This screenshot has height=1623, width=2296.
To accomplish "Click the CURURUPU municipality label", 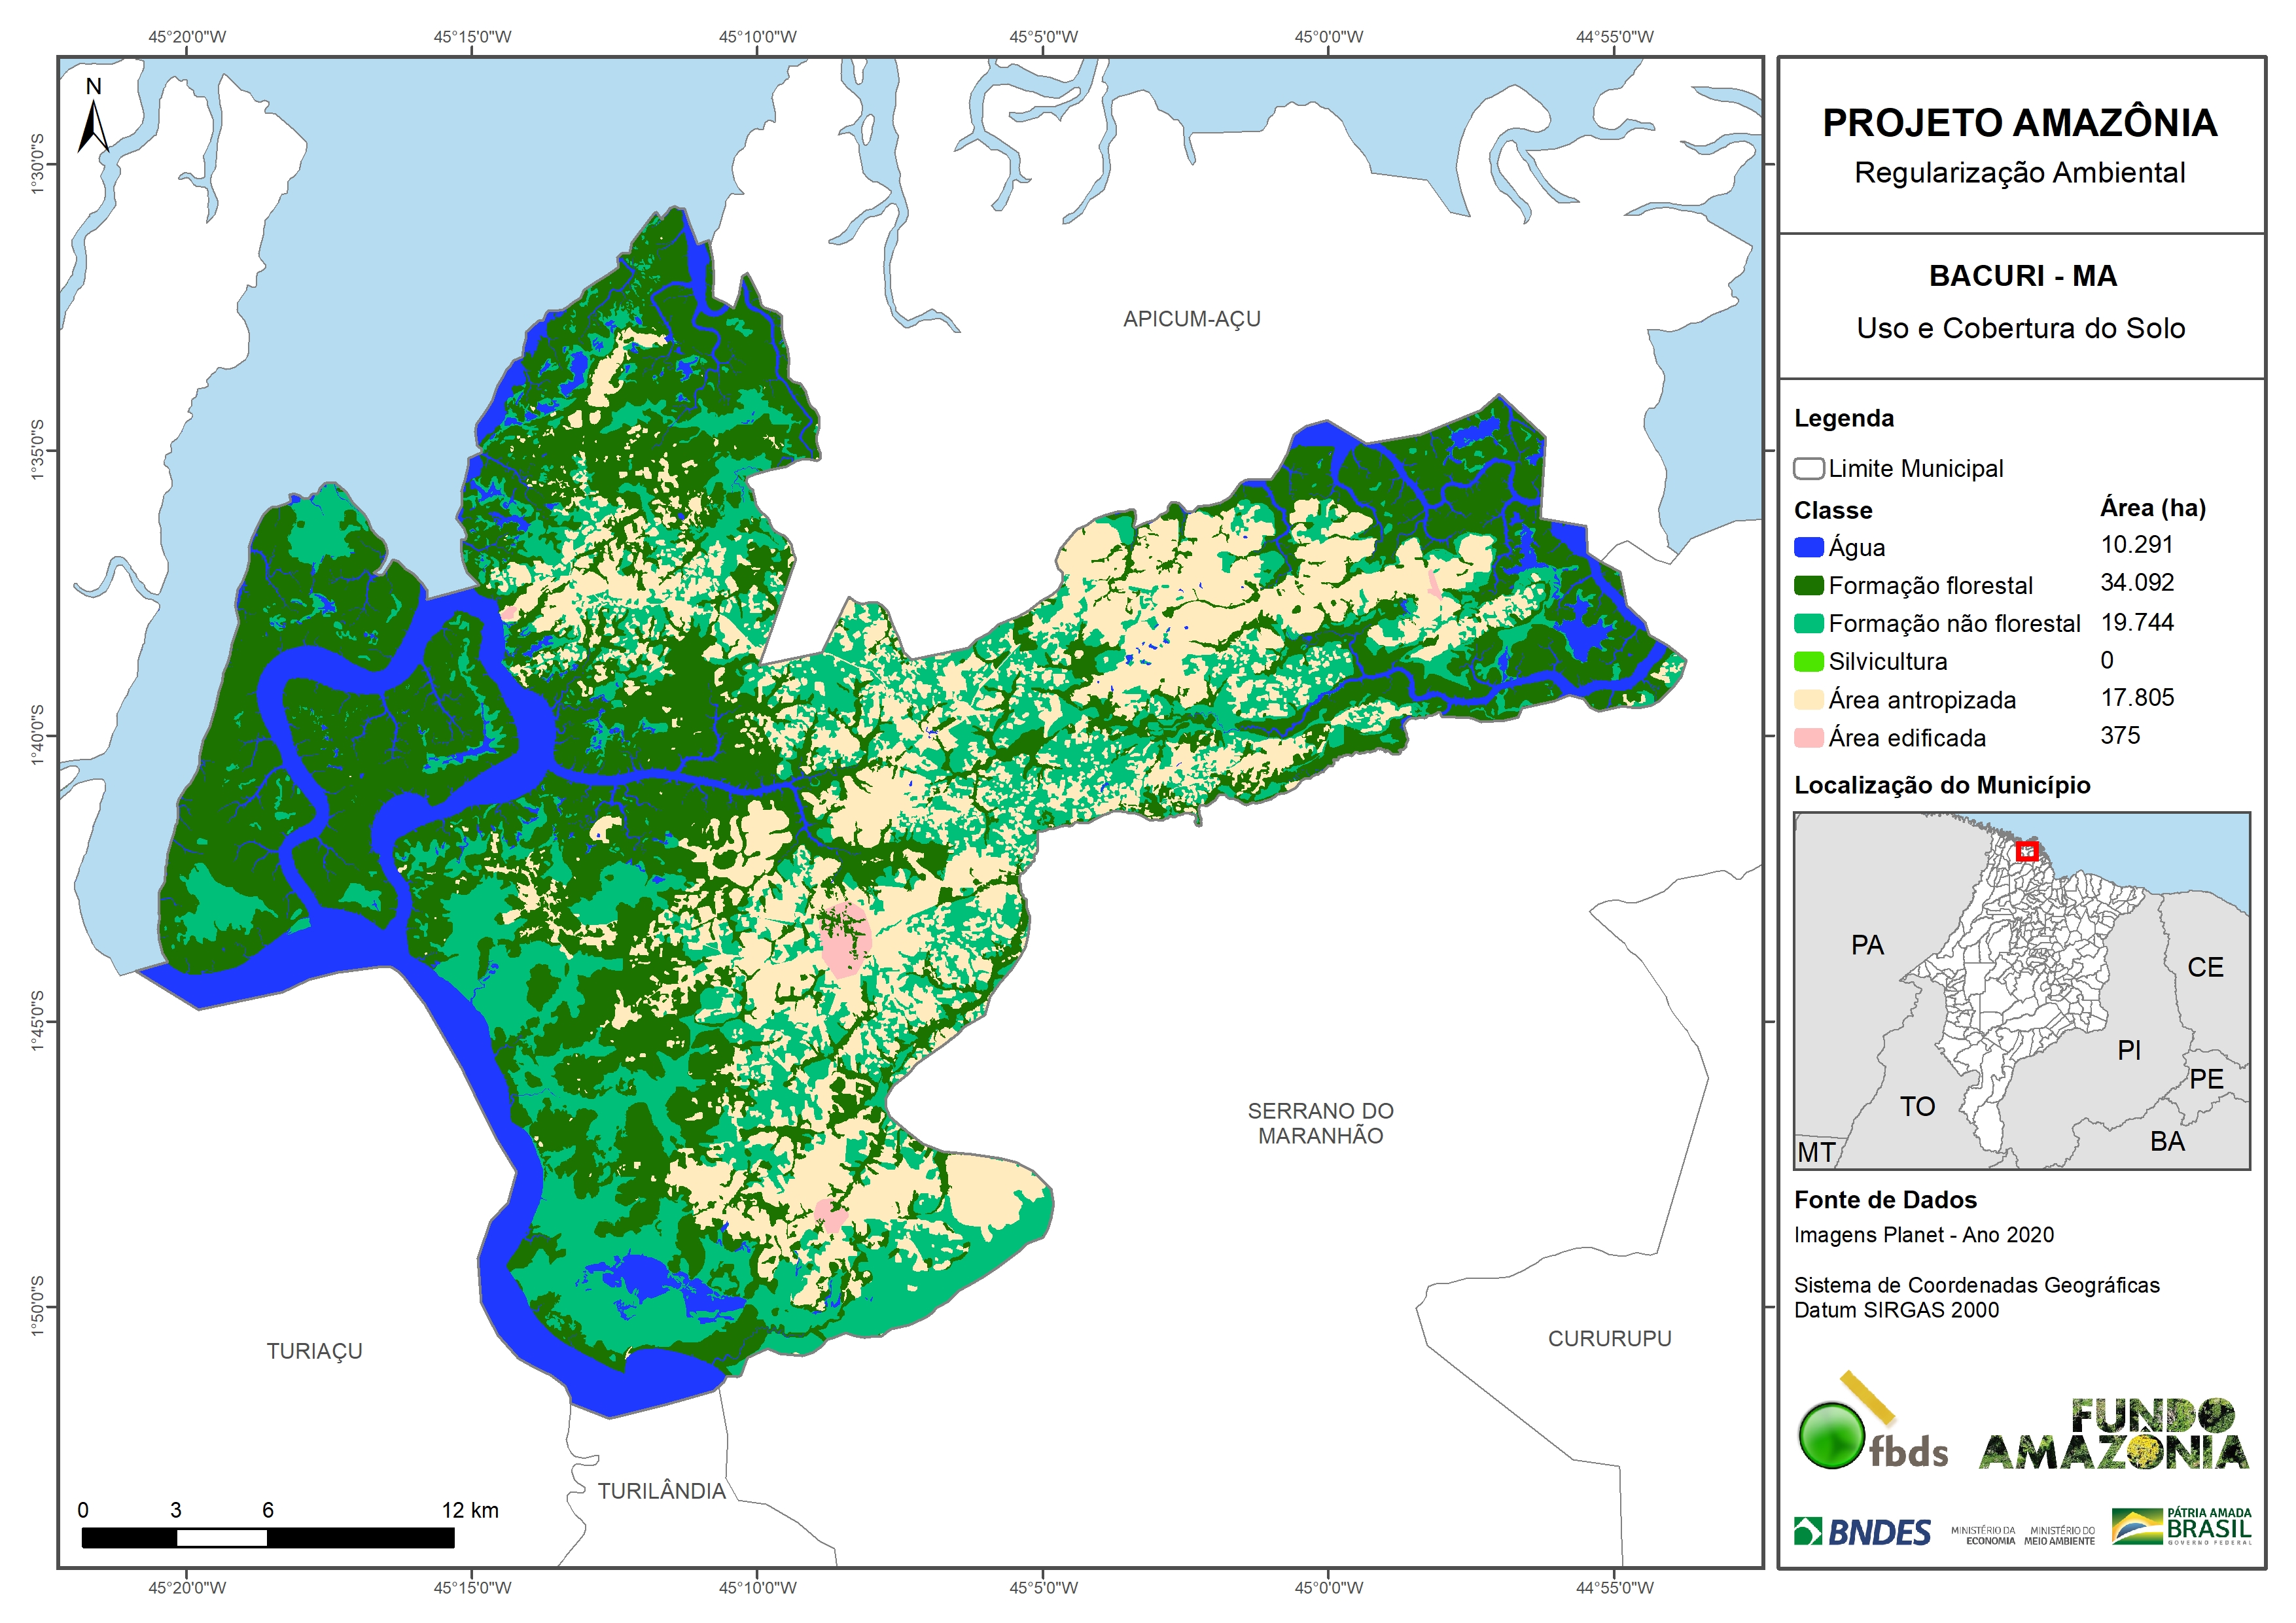I will click(1609, 1338).
